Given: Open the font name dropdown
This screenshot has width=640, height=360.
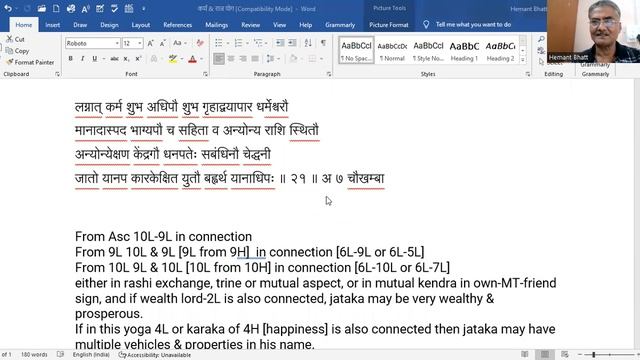Looking at the screenshot, I should click(117, 43).
